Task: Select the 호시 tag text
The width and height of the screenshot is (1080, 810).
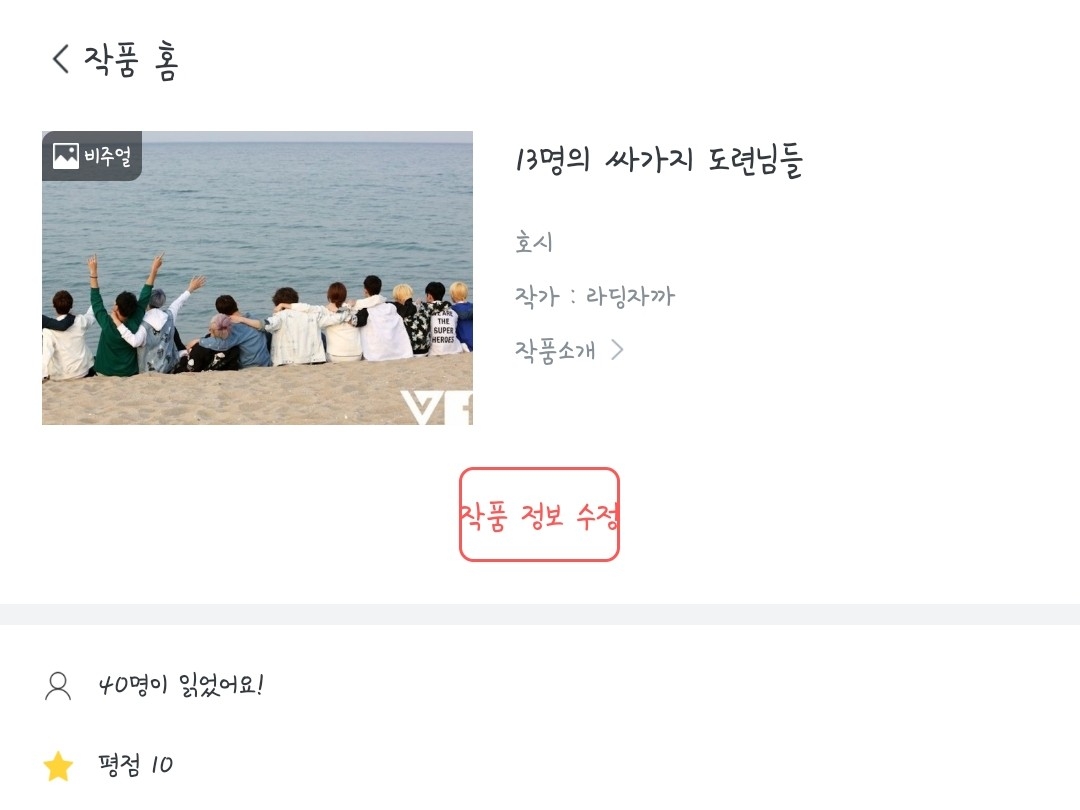Action: coord(534,242)
